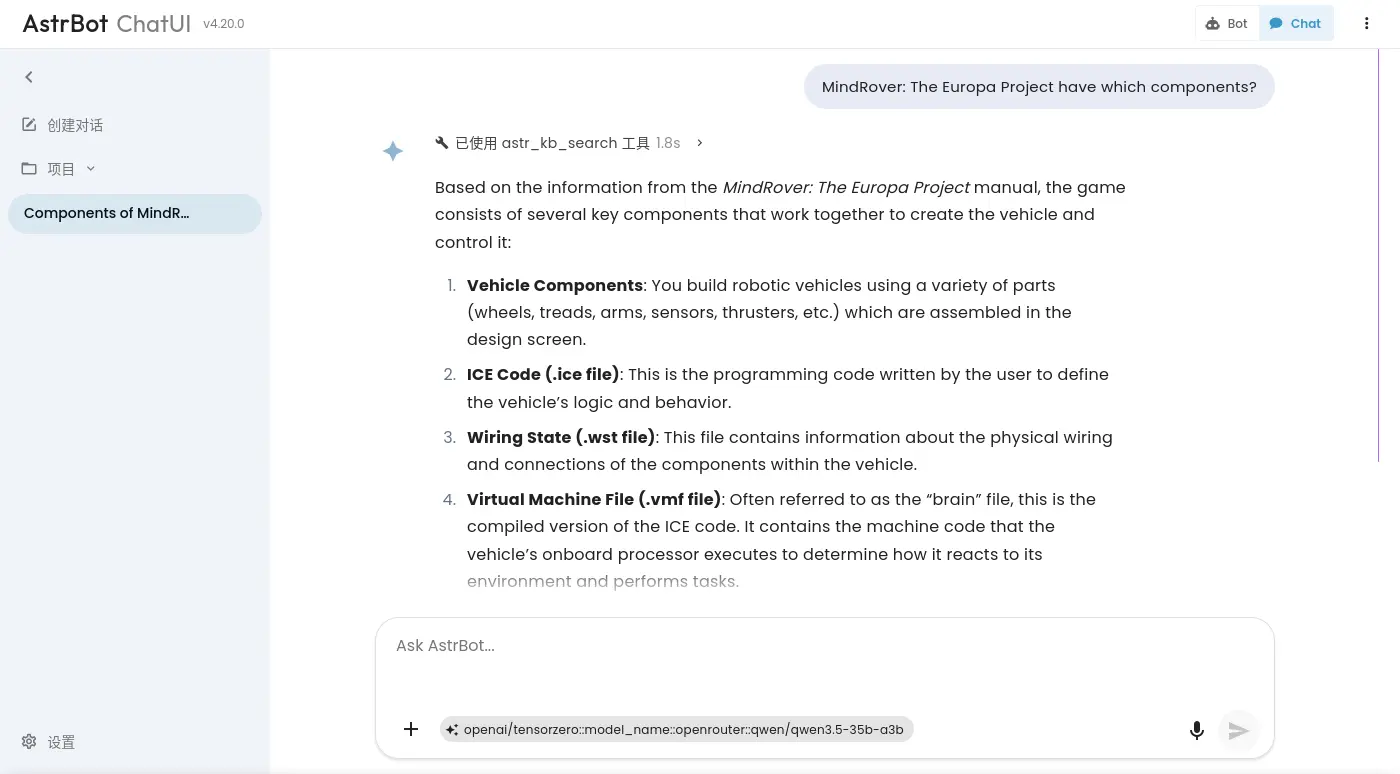The image size is (1400, 774).
Task: Collapse sidebar with the back chevron
Action: click(29, 77)
